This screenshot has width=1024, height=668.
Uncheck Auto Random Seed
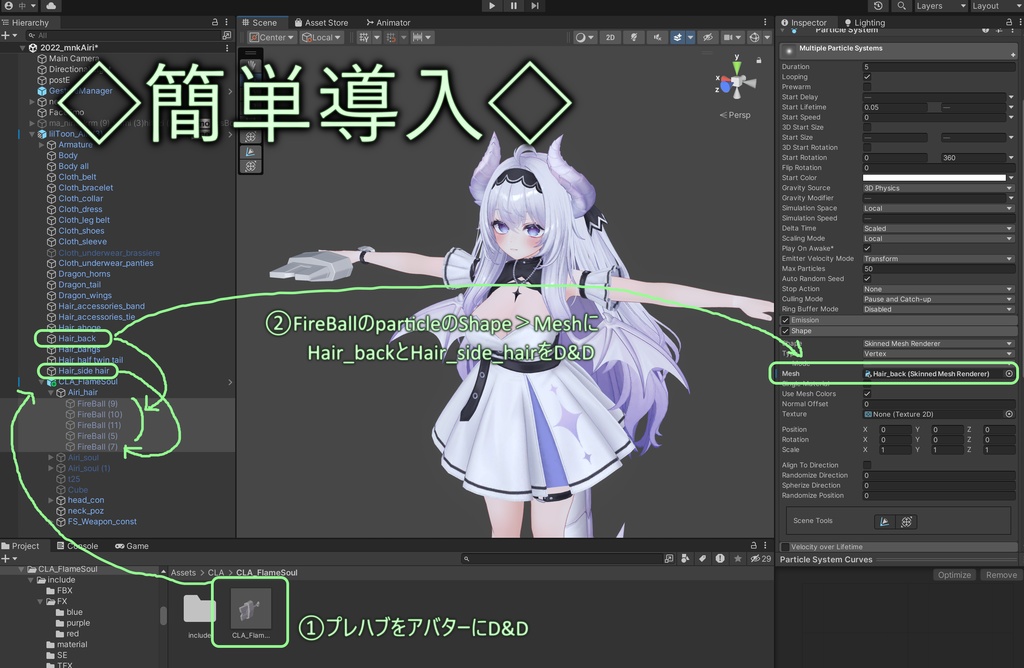869,278
